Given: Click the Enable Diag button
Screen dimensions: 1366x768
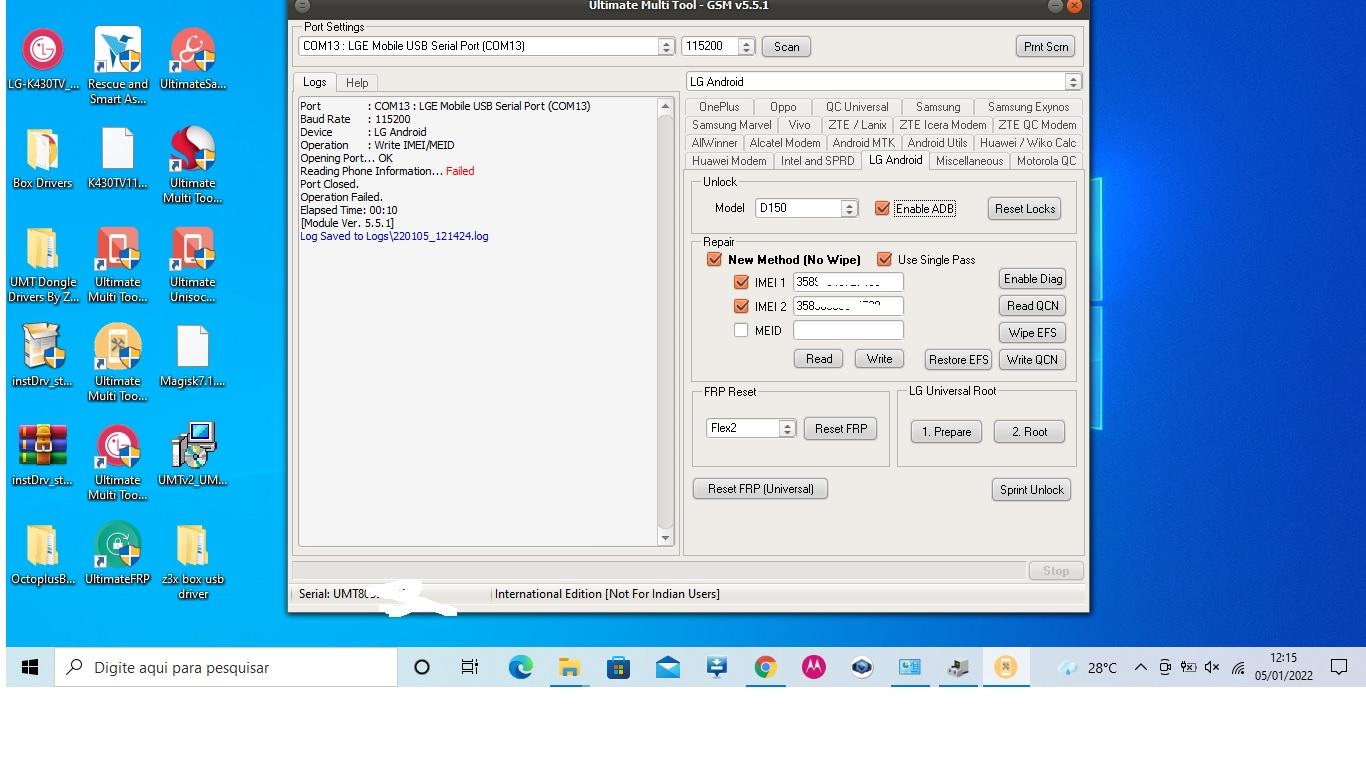Looking at the screenshot, I should click(x=1033, y=279).
